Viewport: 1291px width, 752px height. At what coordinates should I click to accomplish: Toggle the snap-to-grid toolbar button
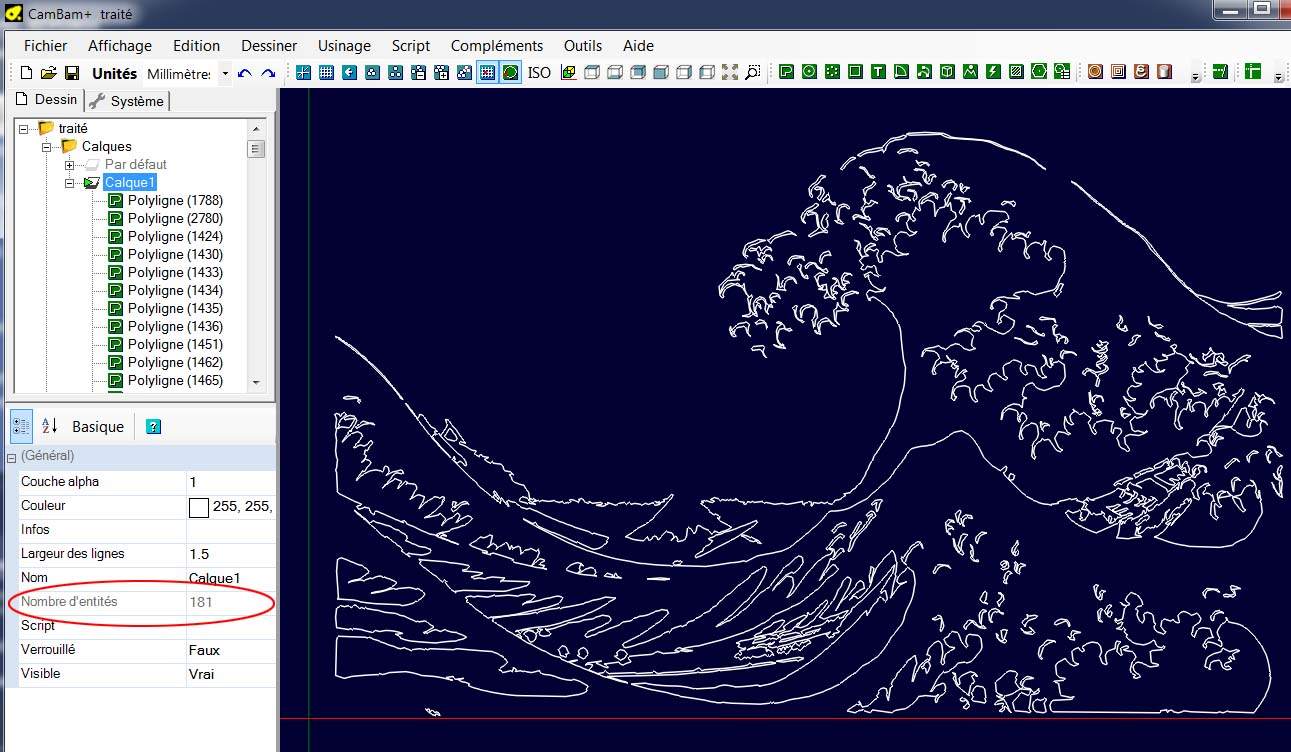click(x=487, y=73)
